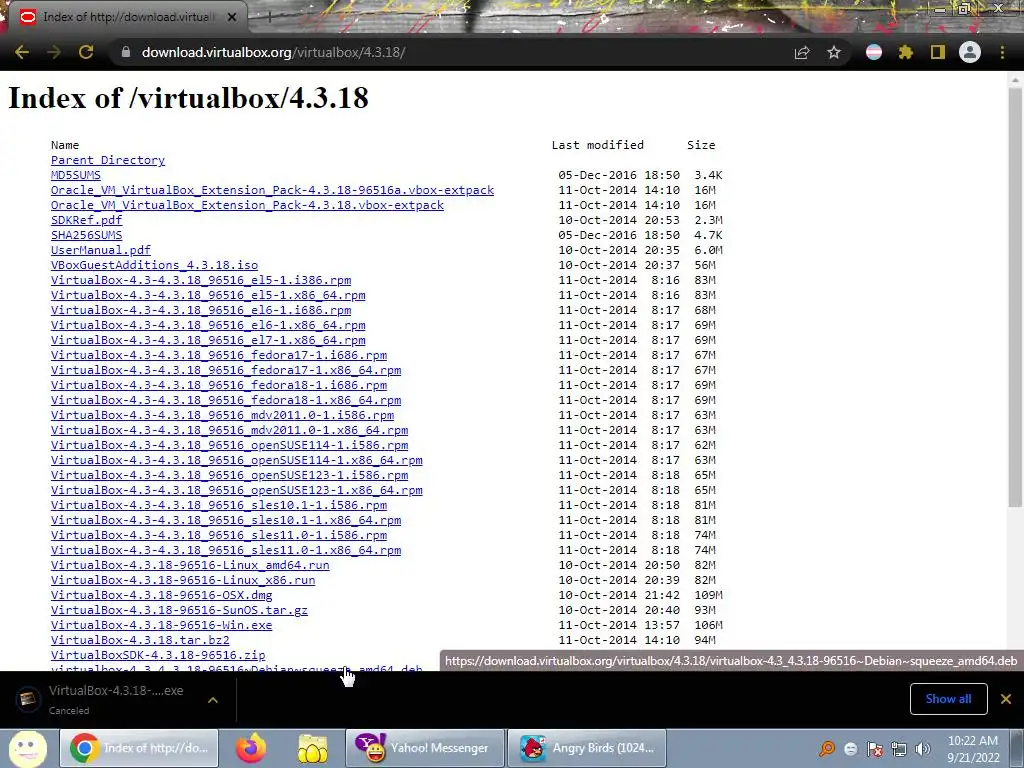
Task: Open the Extensions puzzle piece menu
Action: pos(906,52)
